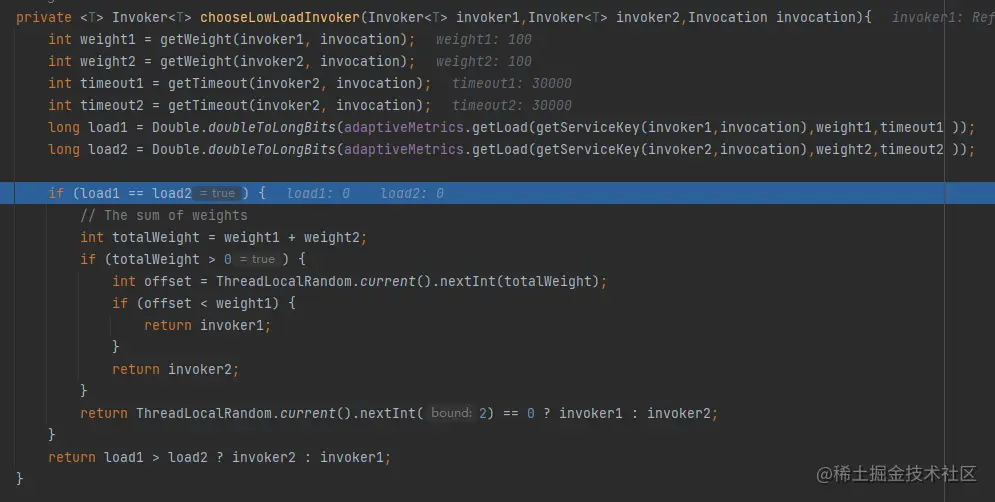This screenshot has width=995, height=502.
Task: Click 'int weight2' declaration
Action: pyautogui.click(x=92, y=62)
